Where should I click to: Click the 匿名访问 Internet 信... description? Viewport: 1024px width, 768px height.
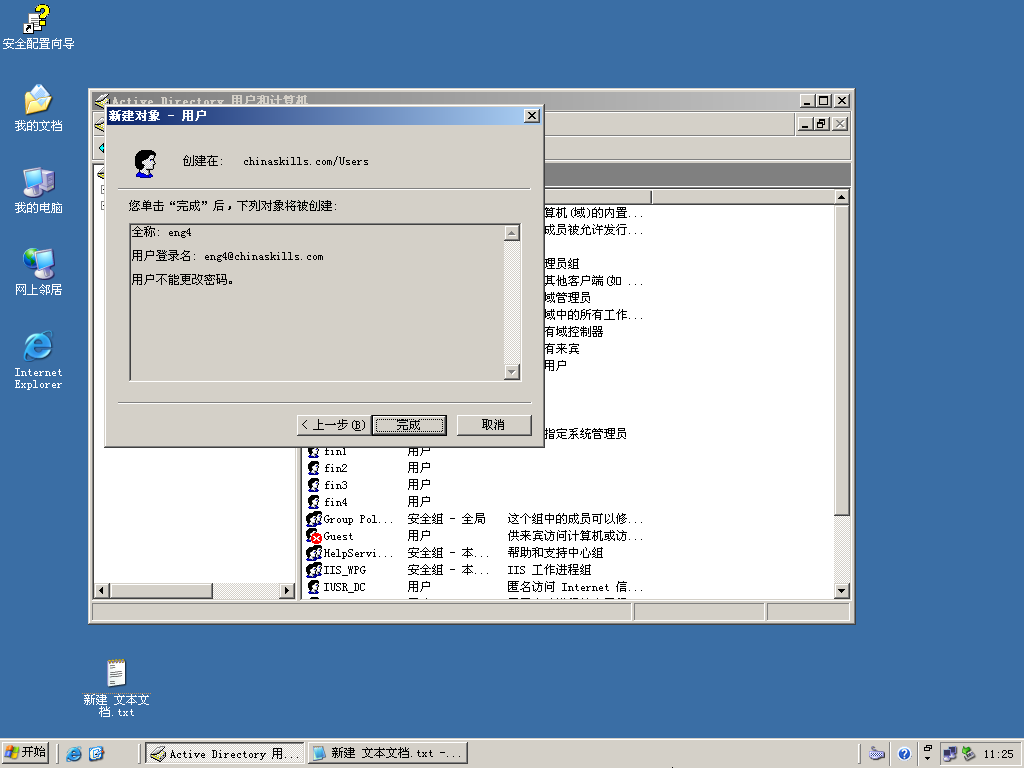click(575, 586)
